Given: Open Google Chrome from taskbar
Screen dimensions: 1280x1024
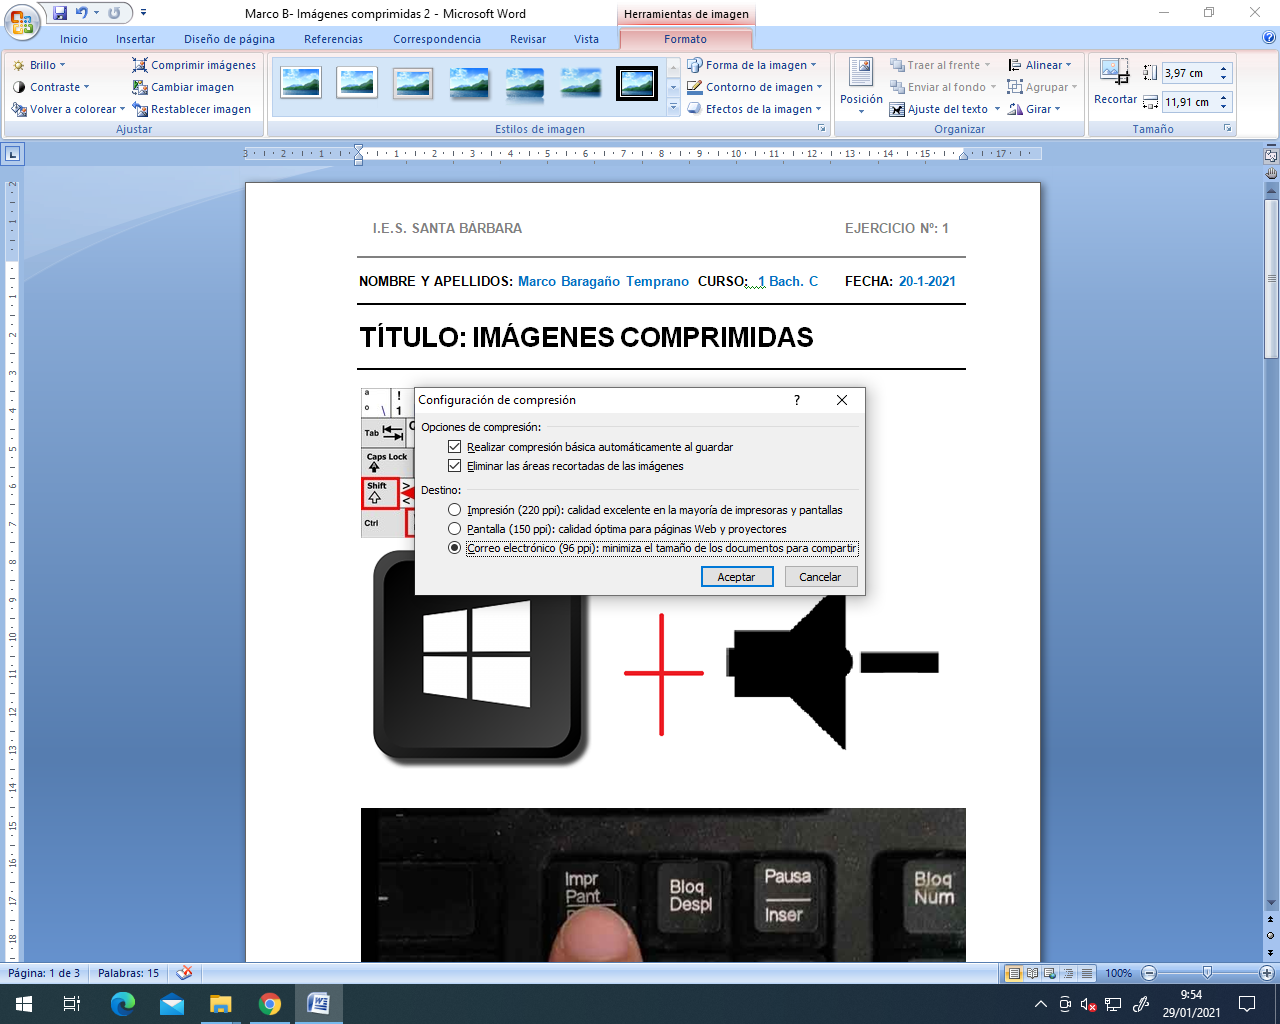Looking at the screenshot, I should click(270, 1004).
